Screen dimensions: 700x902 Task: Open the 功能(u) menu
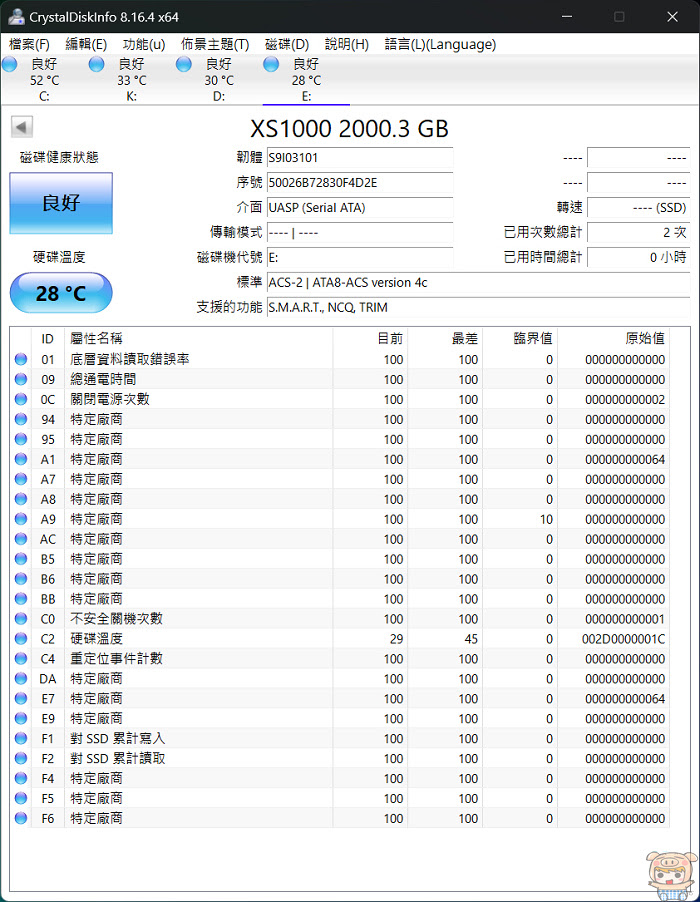point(144,44)
